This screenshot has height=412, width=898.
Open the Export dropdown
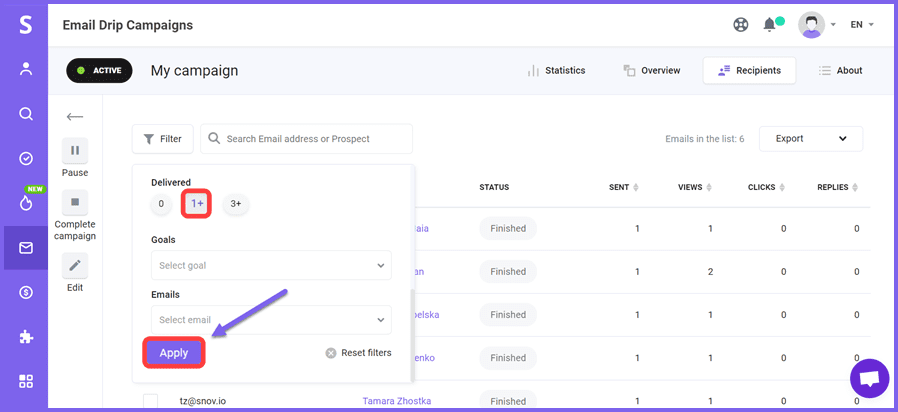[x=810, y=139]
